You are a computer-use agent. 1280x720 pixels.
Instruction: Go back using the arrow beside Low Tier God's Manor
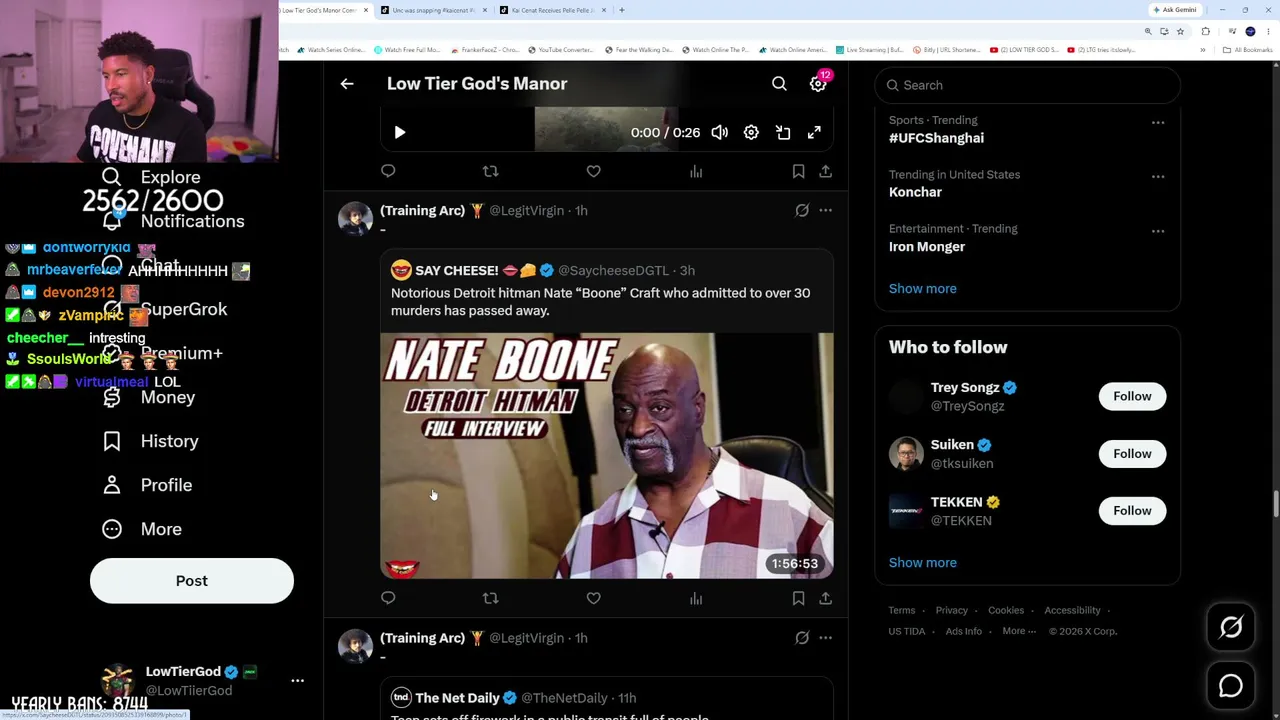(x=347, y=84)
